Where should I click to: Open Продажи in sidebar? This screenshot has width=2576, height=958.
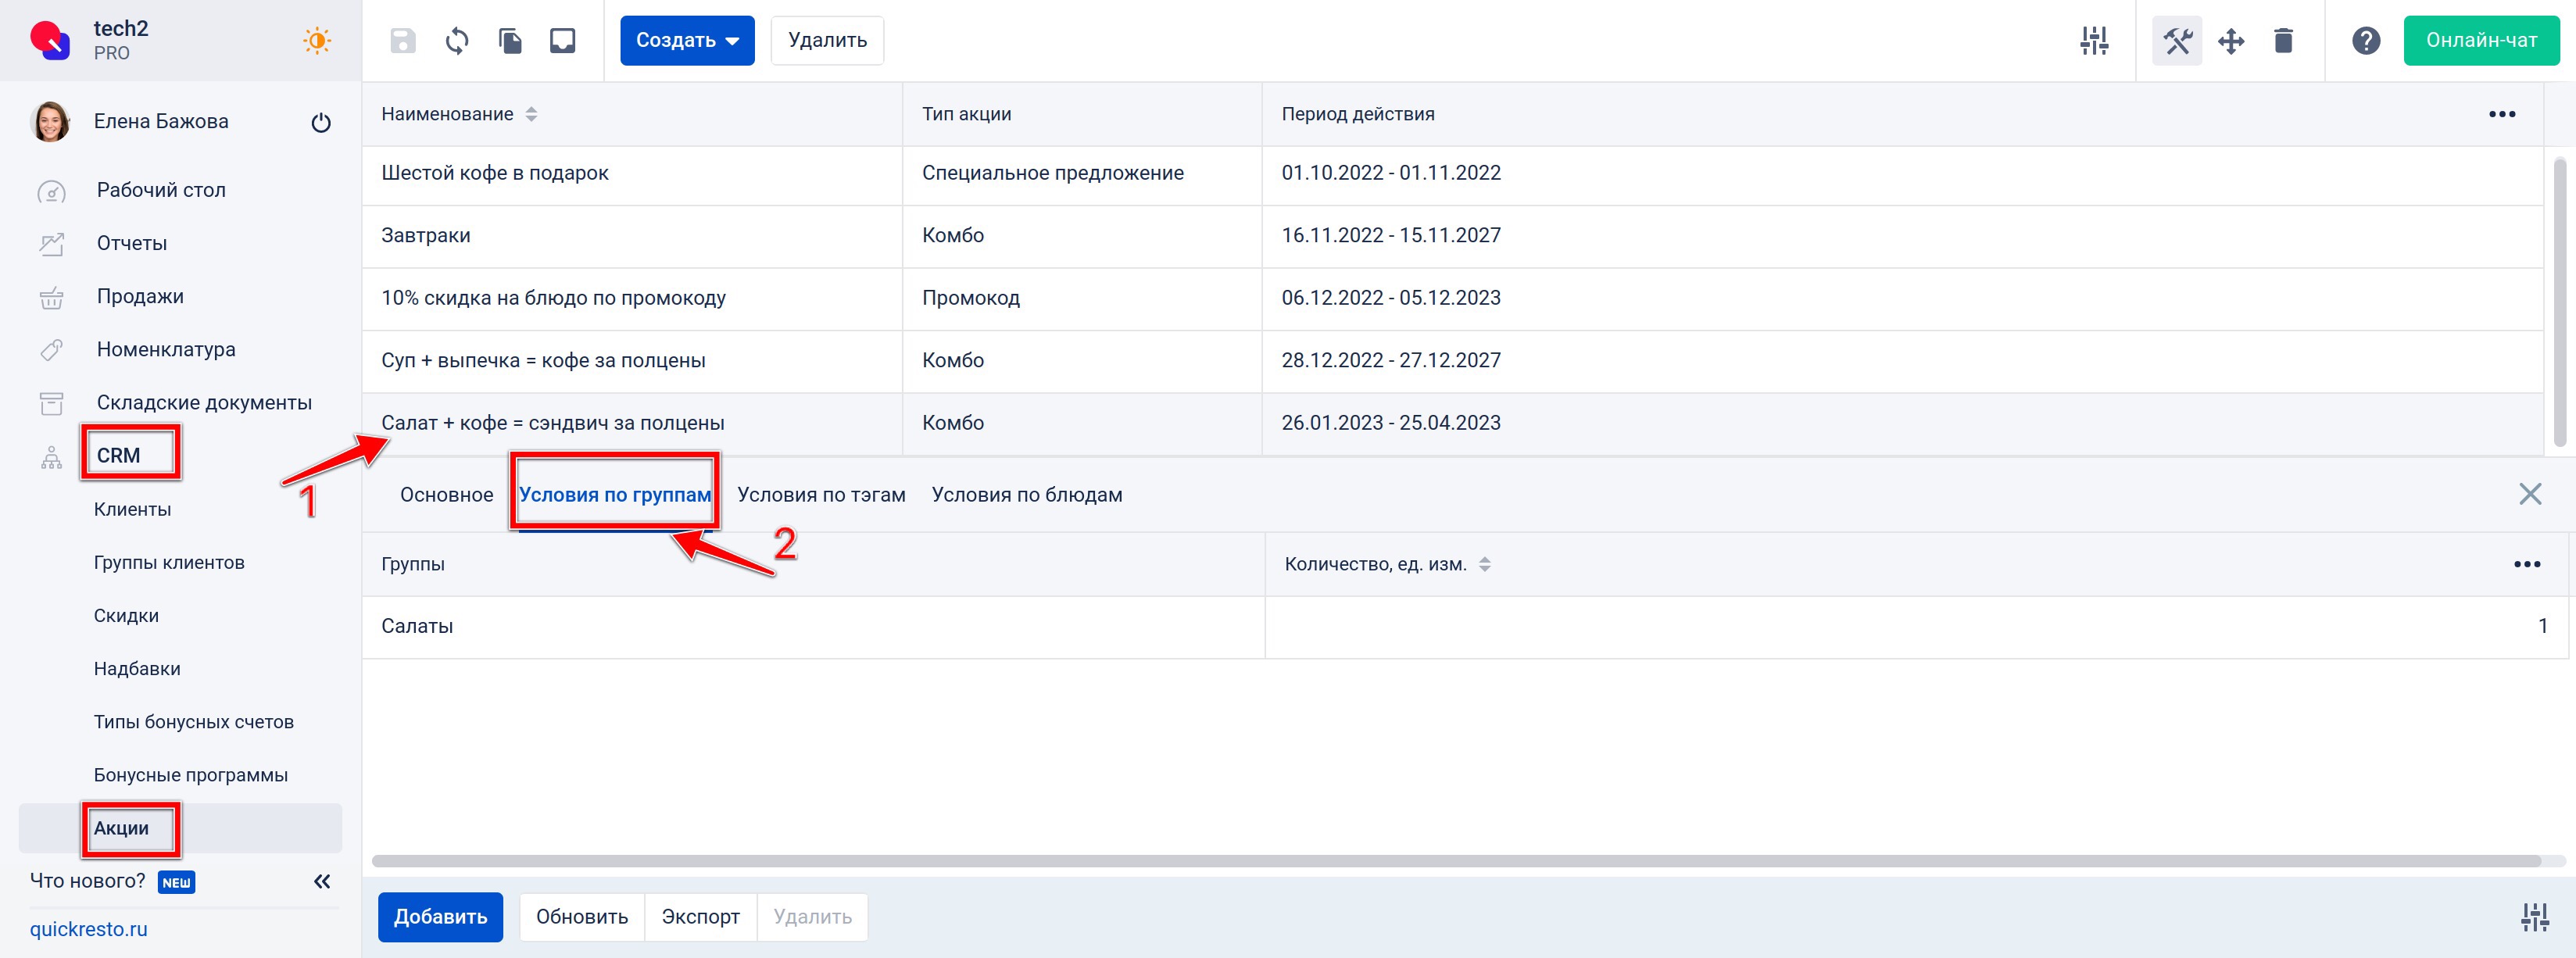pyautogui.click(x=140, y=296)
